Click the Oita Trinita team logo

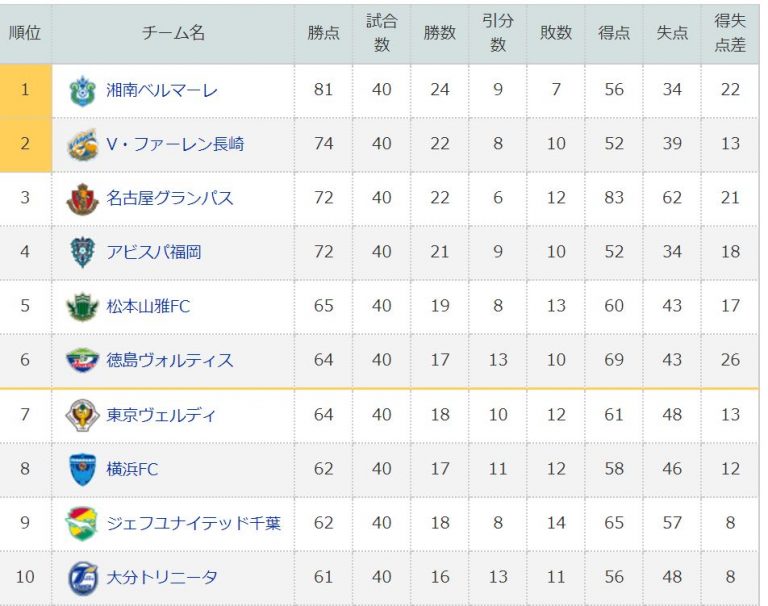point(82,578)
